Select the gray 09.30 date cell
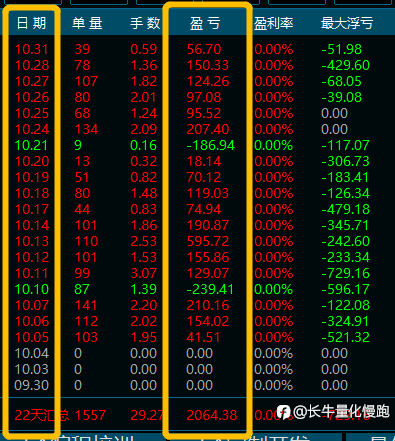The height and width of the screenshot is (441, 395). [x=32, y=385]
